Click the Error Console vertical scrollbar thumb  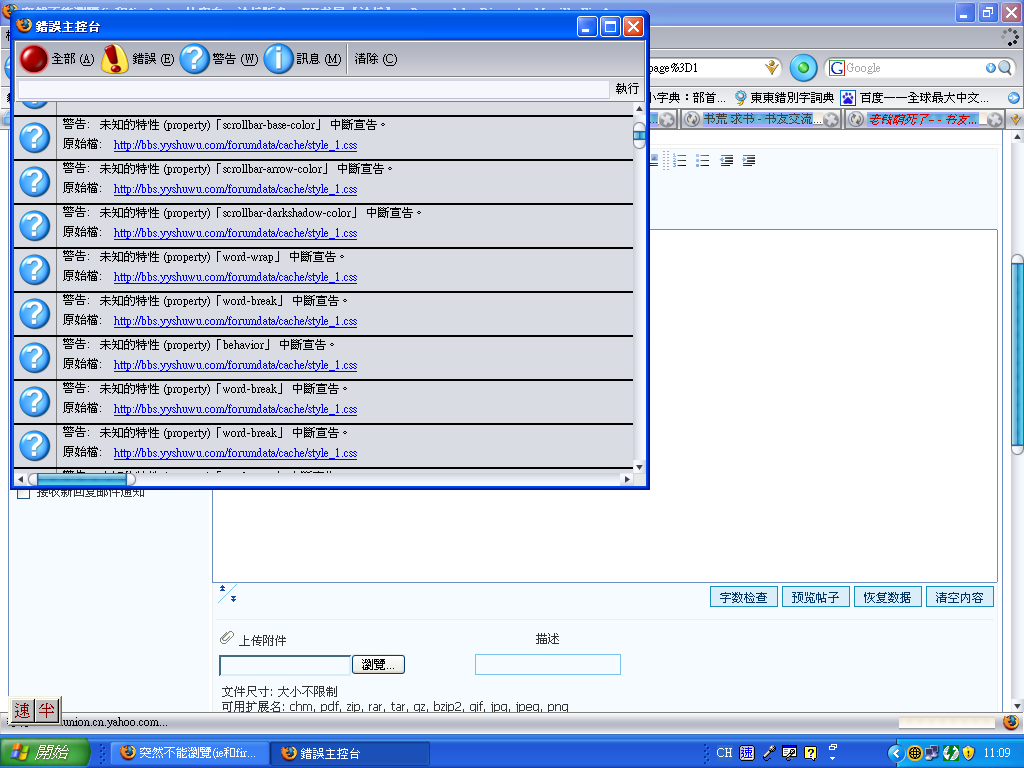639,135
